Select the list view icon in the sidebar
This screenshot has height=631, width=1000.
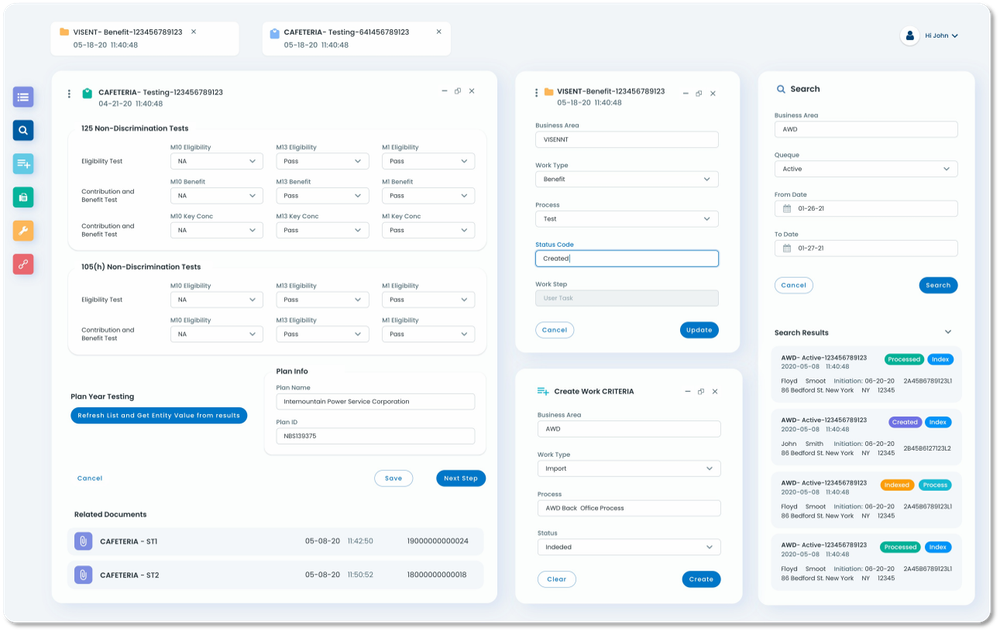point(22,96)
